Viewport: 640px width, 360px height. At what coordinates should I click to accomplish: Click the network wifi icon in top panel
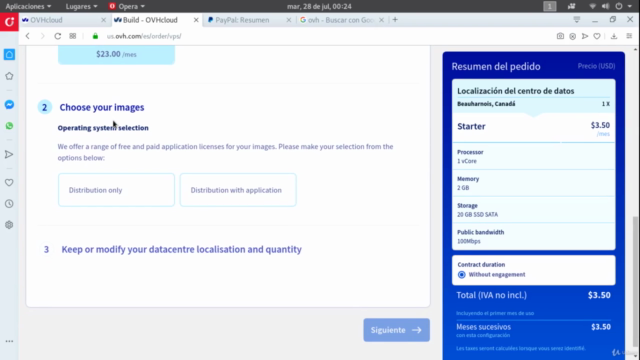click(x=593, y=6)
